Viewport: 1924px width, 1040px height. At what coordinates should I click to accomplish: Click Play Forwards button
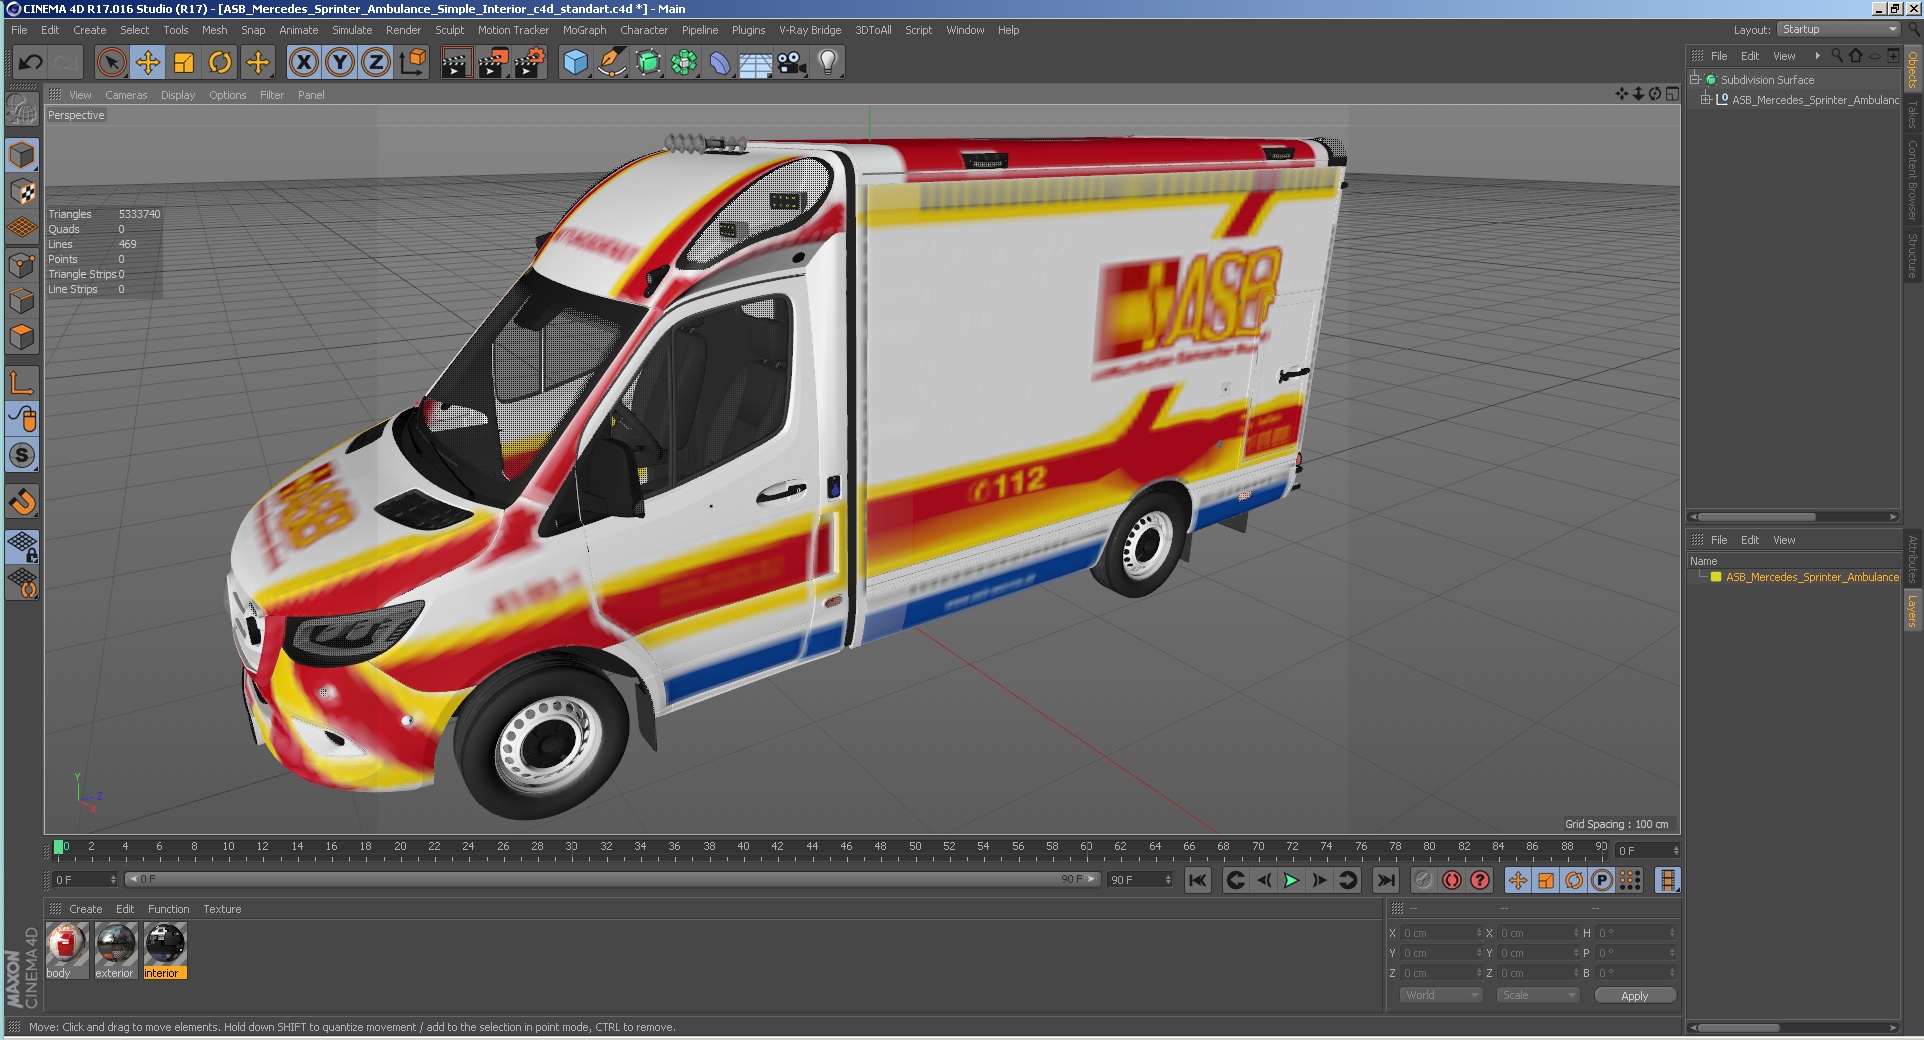[1291, 880]
